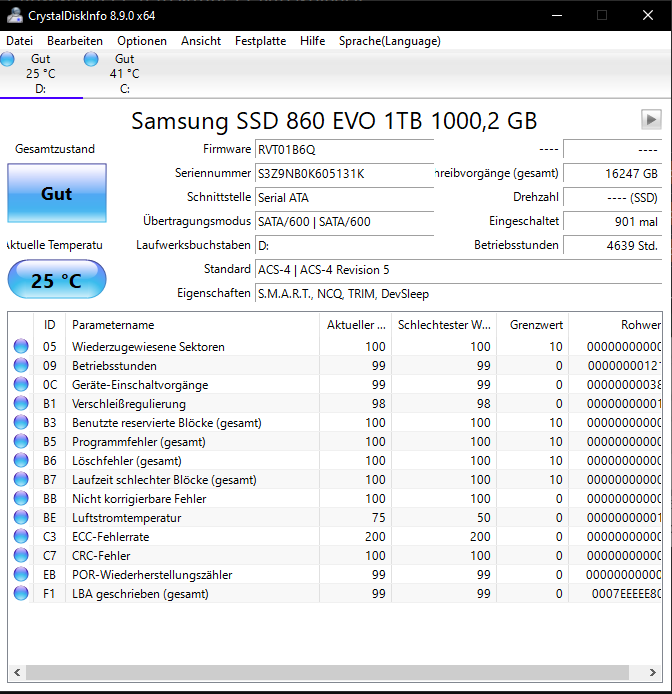
Task: Click the 25 °C temperature button
Action: click(57, 280)
